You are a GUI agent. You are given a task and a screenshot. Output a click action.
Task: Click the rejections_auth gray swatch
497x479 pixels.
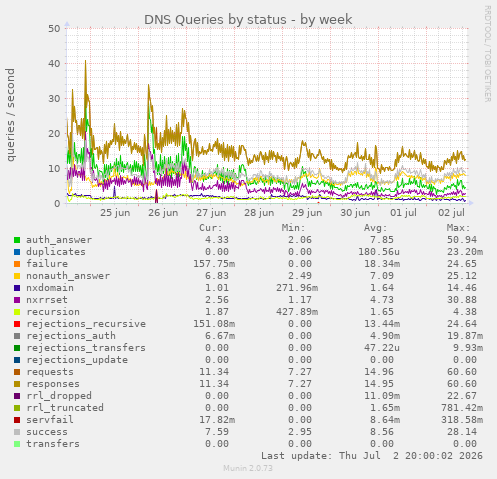point(17,336)
